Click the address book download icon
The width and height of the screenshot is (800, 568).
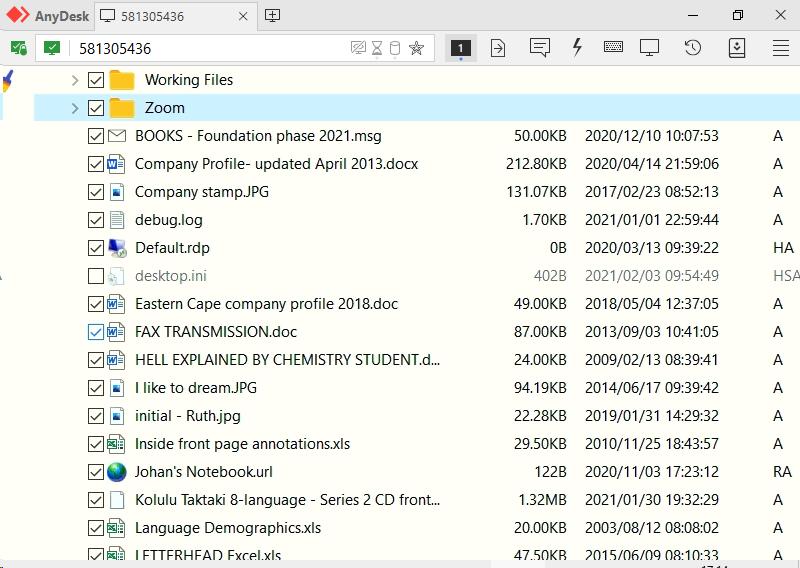click(737, 47)
